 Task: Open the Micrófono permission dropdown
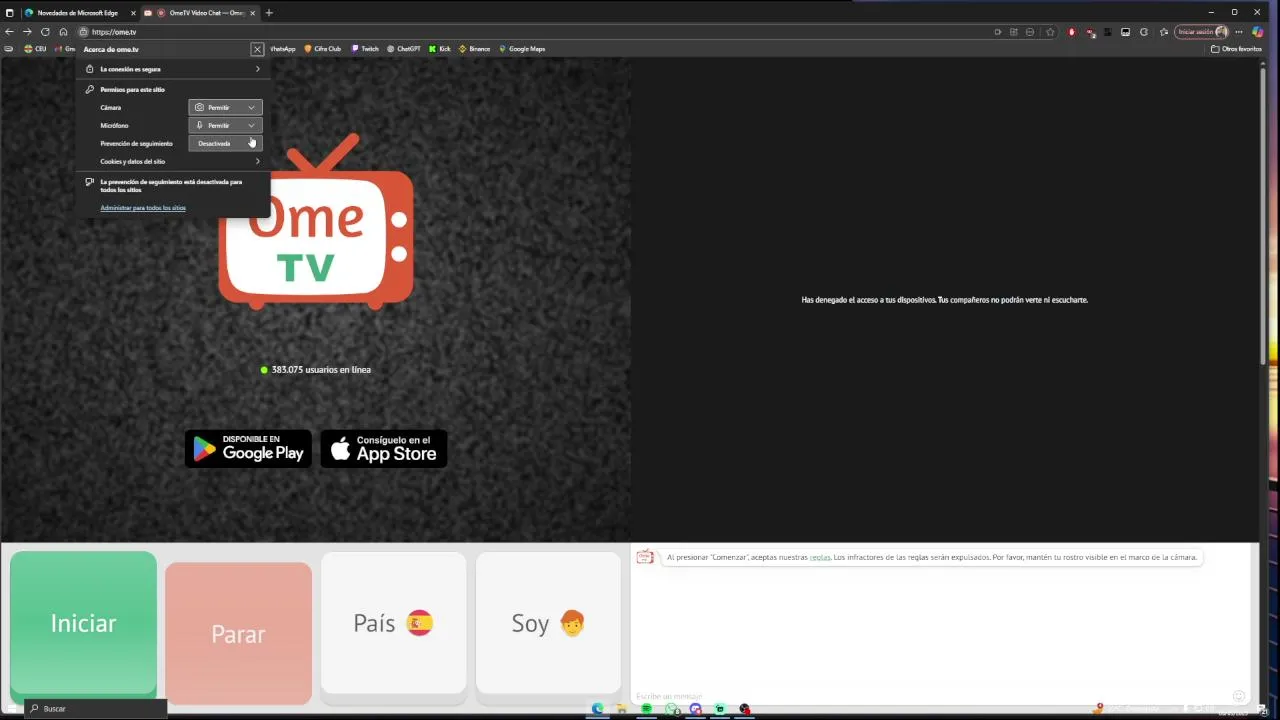(x=225, y=125)
